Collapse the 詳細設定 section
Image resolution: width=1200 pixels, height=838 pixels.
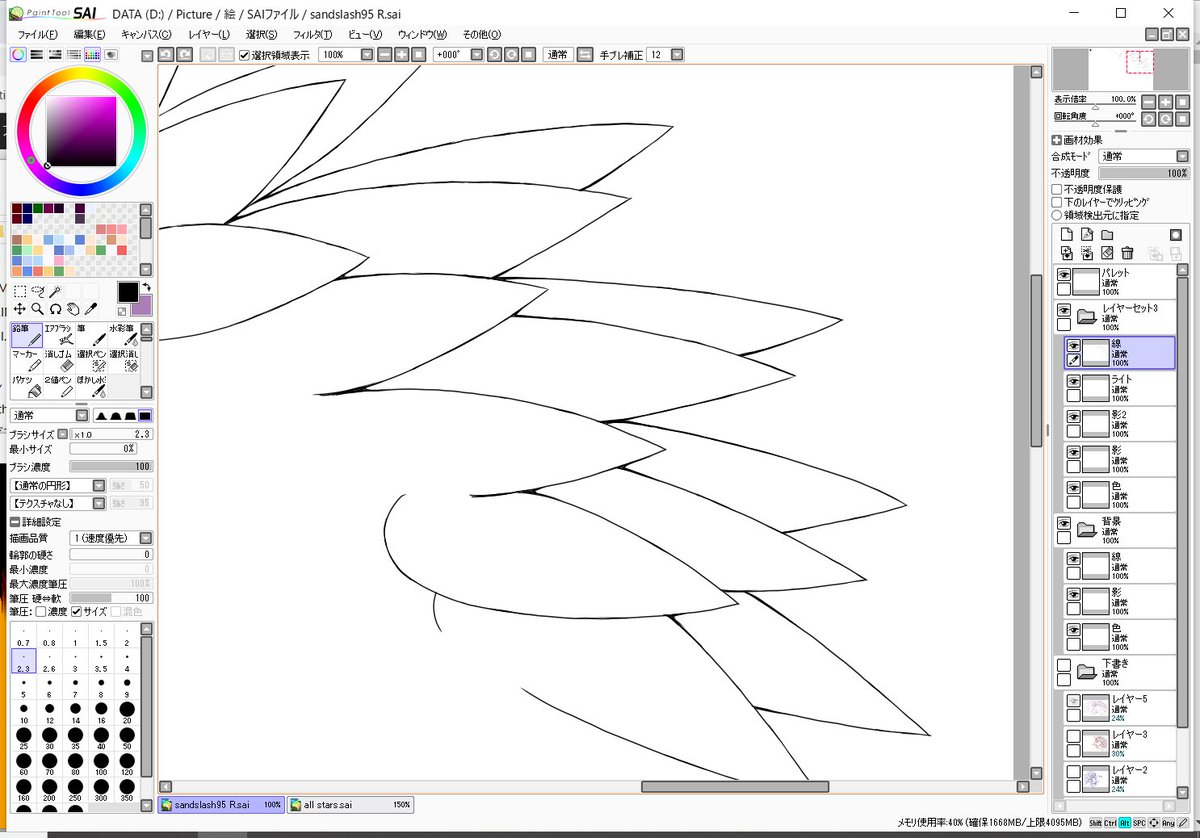coord(14,522)
